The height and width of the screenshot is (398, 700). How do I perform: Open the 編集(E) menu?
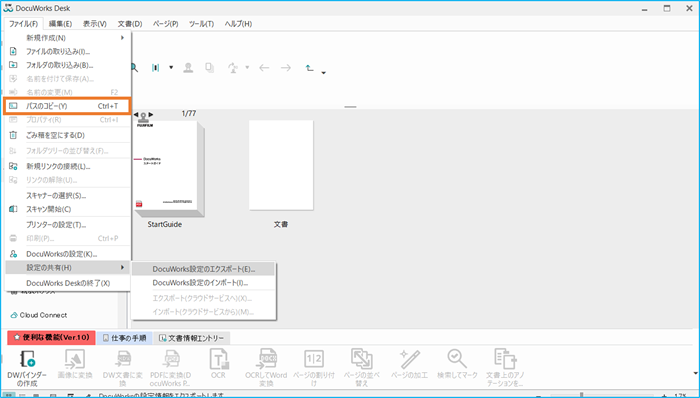pyautogui.click(x=60, y=24)
